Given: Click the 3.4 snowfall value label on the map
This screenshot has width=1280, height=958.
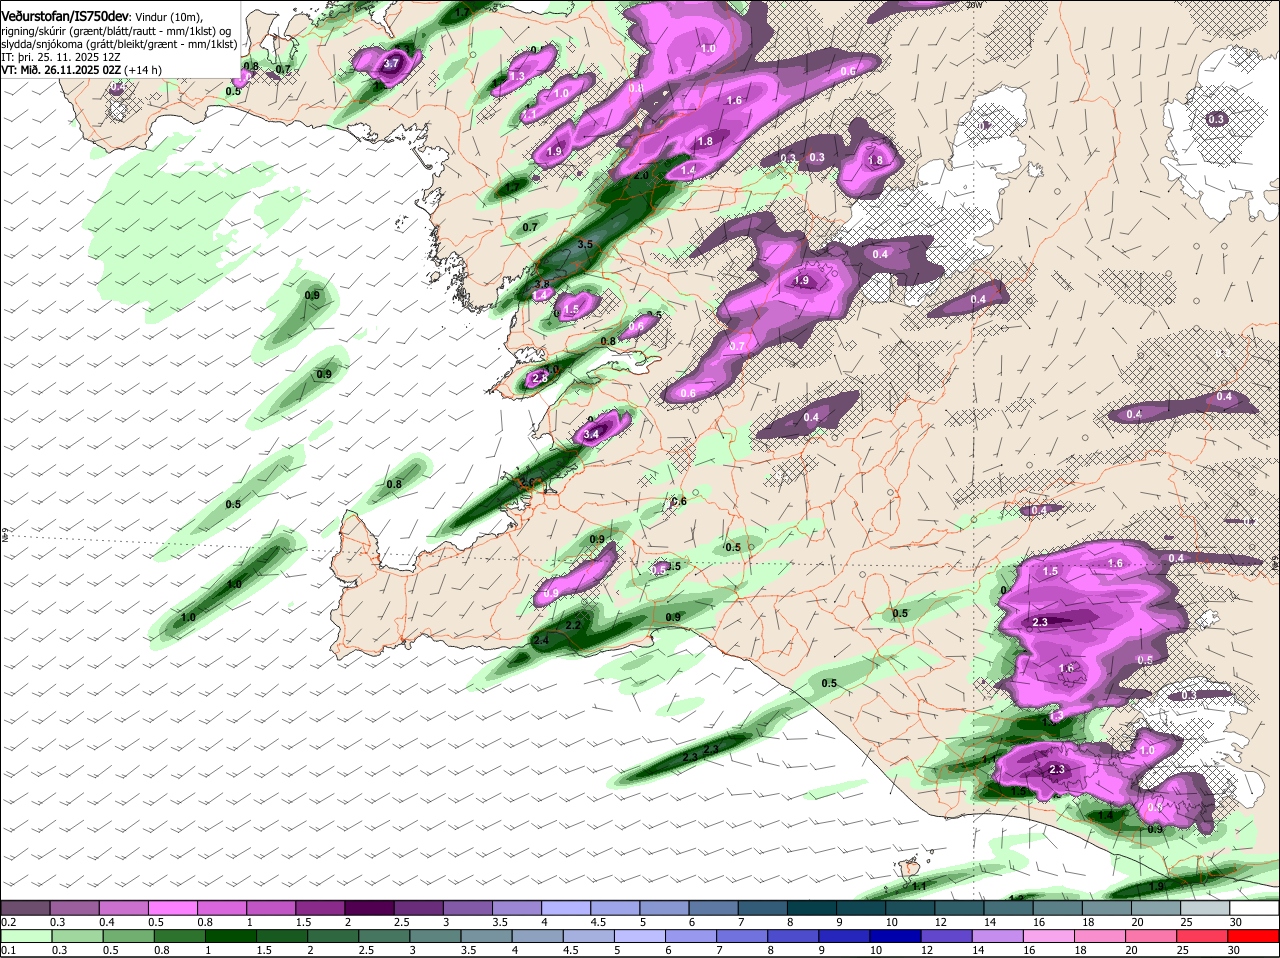Looking at the screenshot, I should 591,434.
